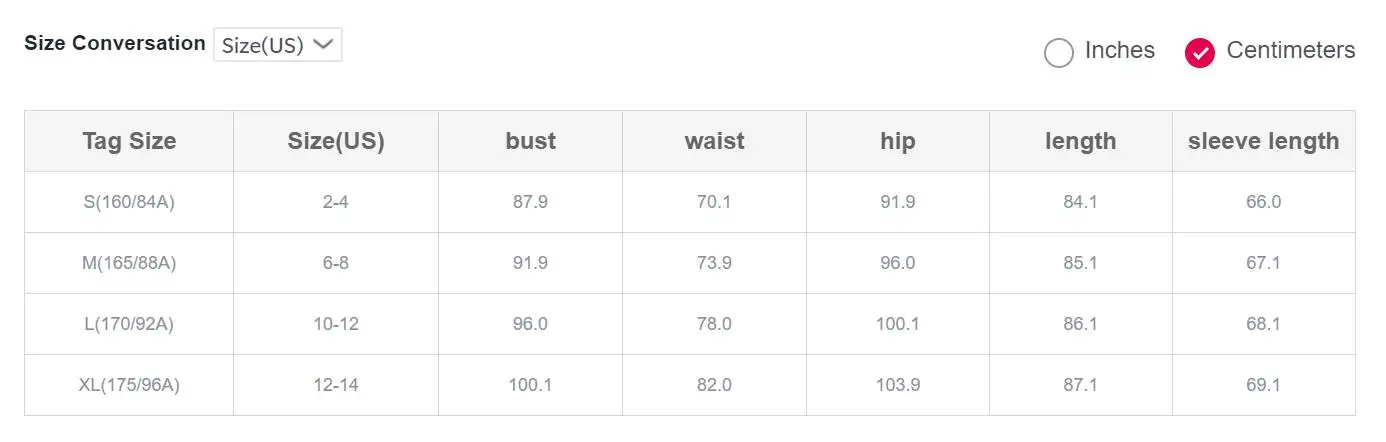Click the Size(US) column header
Screen dimensions: 1386x442
(335, 141)
